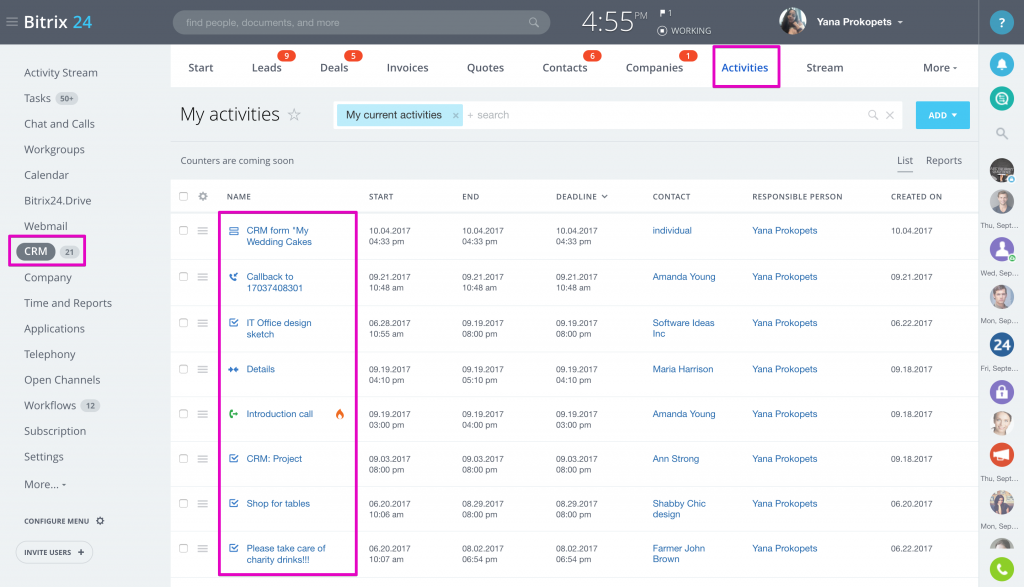
Task: Click the working status flag icon
Action: (665, 13)
